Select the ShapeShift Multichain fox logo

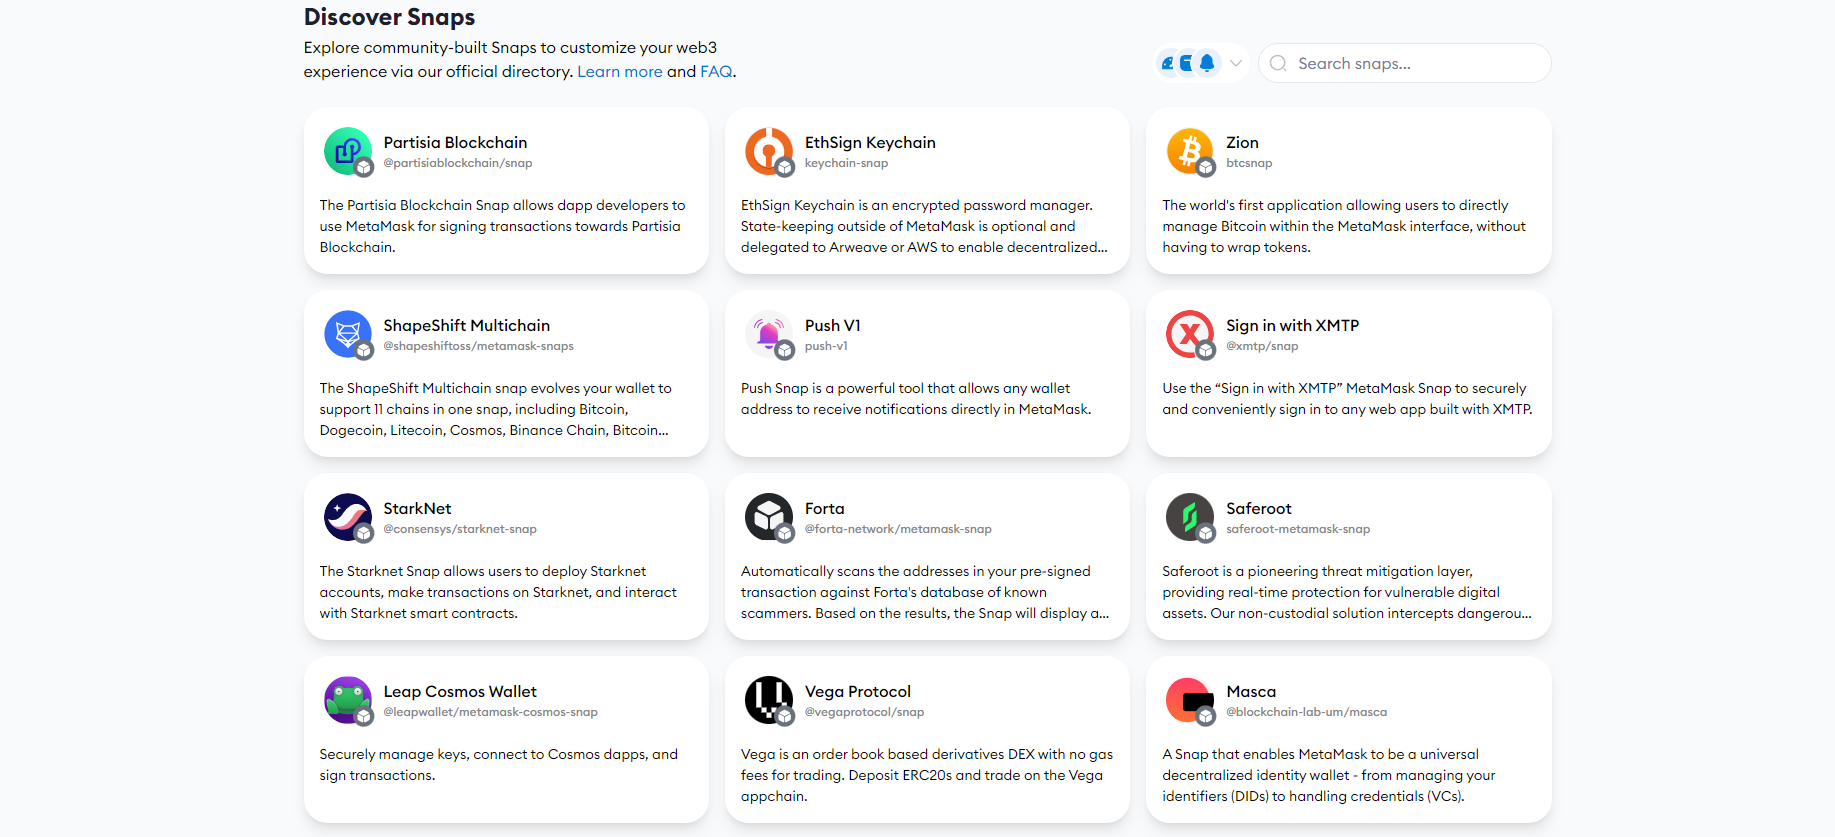pyautogui.click(x=348, y=334)
